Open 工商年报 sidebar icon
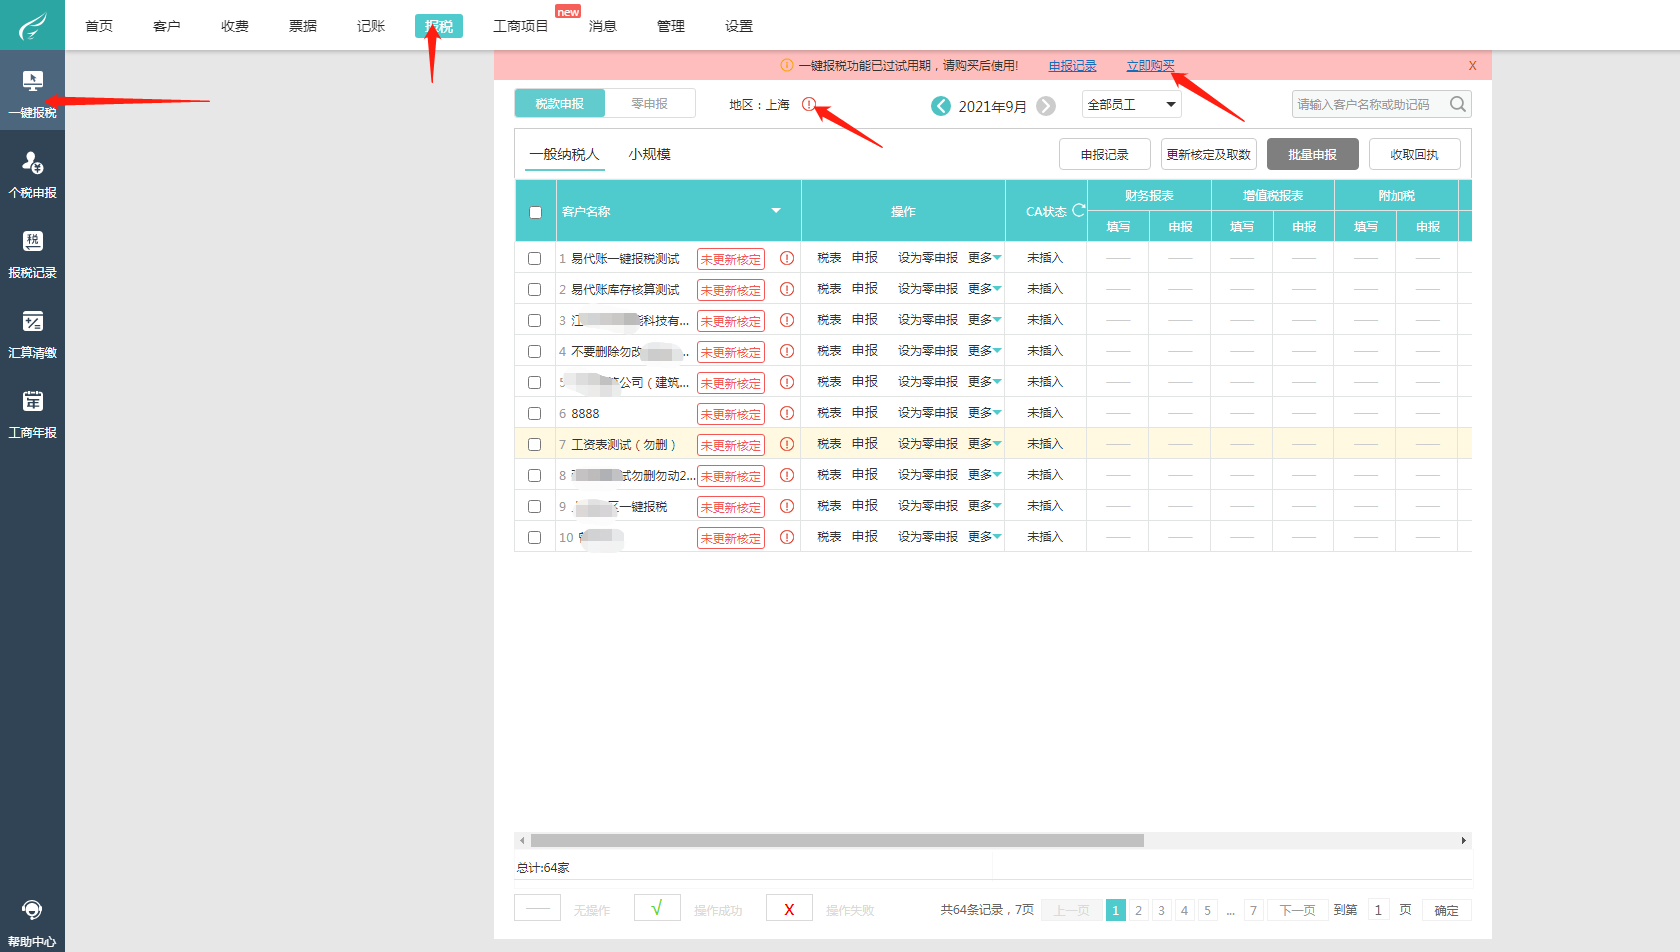The image size is (1680, 952). coord(32,413)
